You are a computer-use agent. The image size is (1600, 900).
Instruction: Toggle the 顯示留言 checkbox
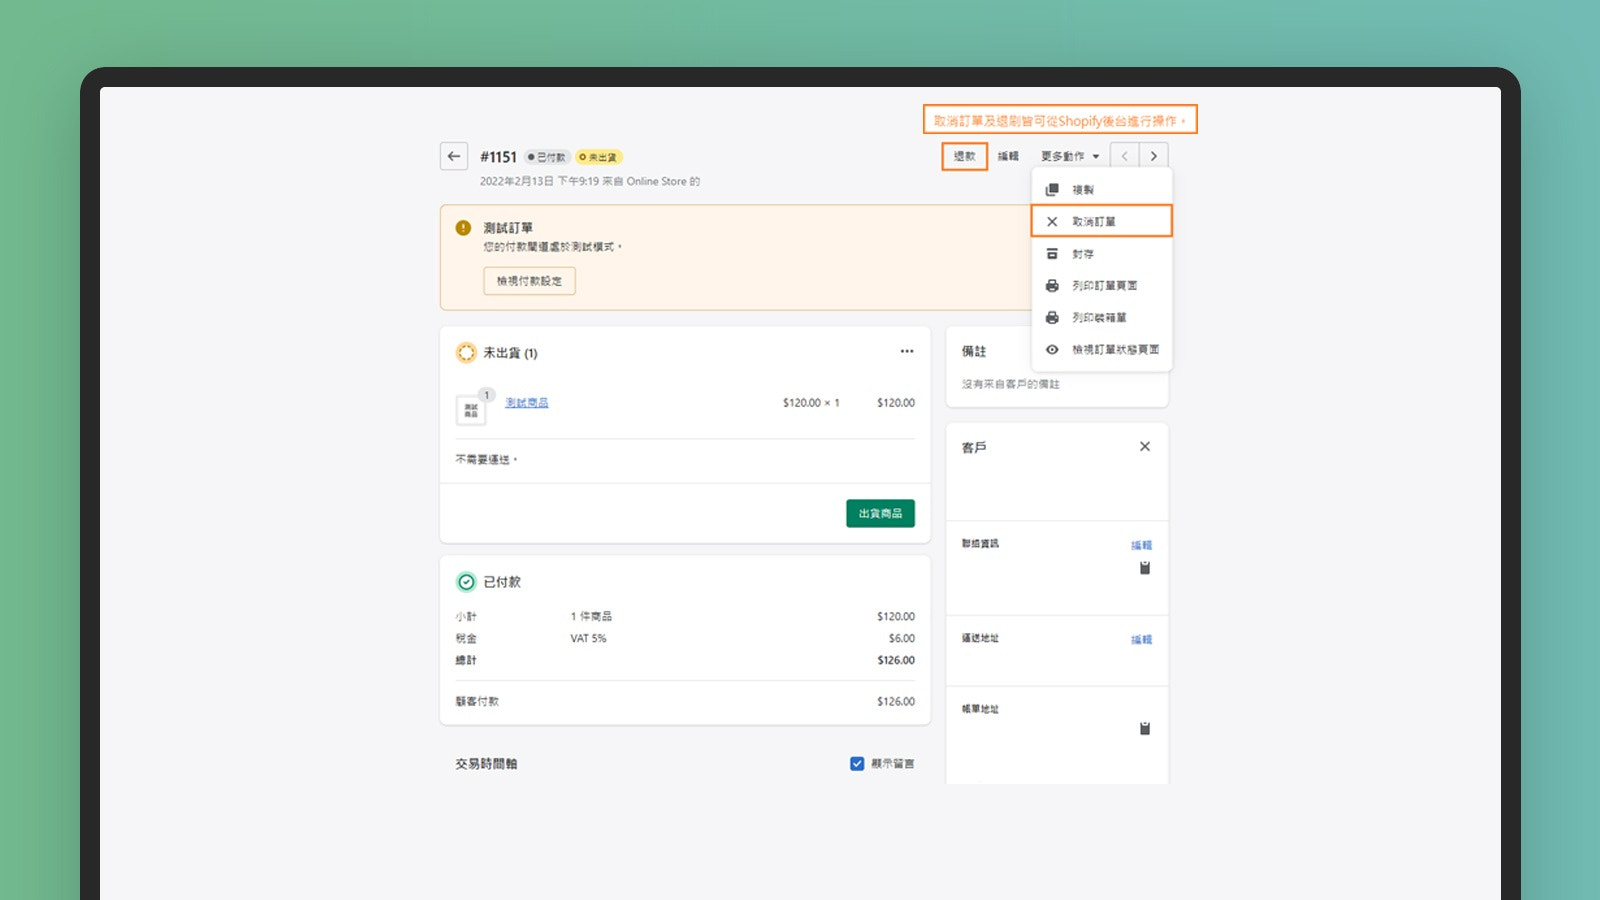tap(857, 763)
